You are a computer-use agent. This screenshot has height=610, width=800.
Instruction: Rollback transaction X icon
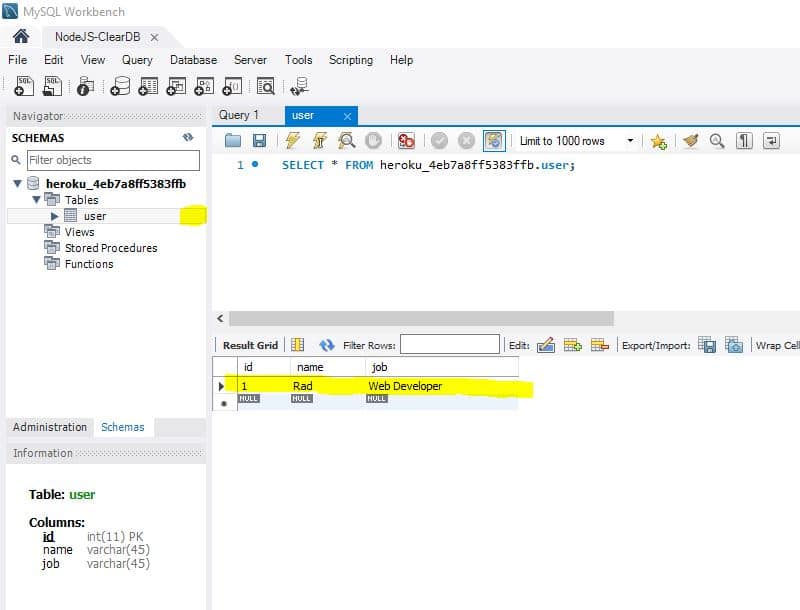pyautogui.click(x=466, y=140)
